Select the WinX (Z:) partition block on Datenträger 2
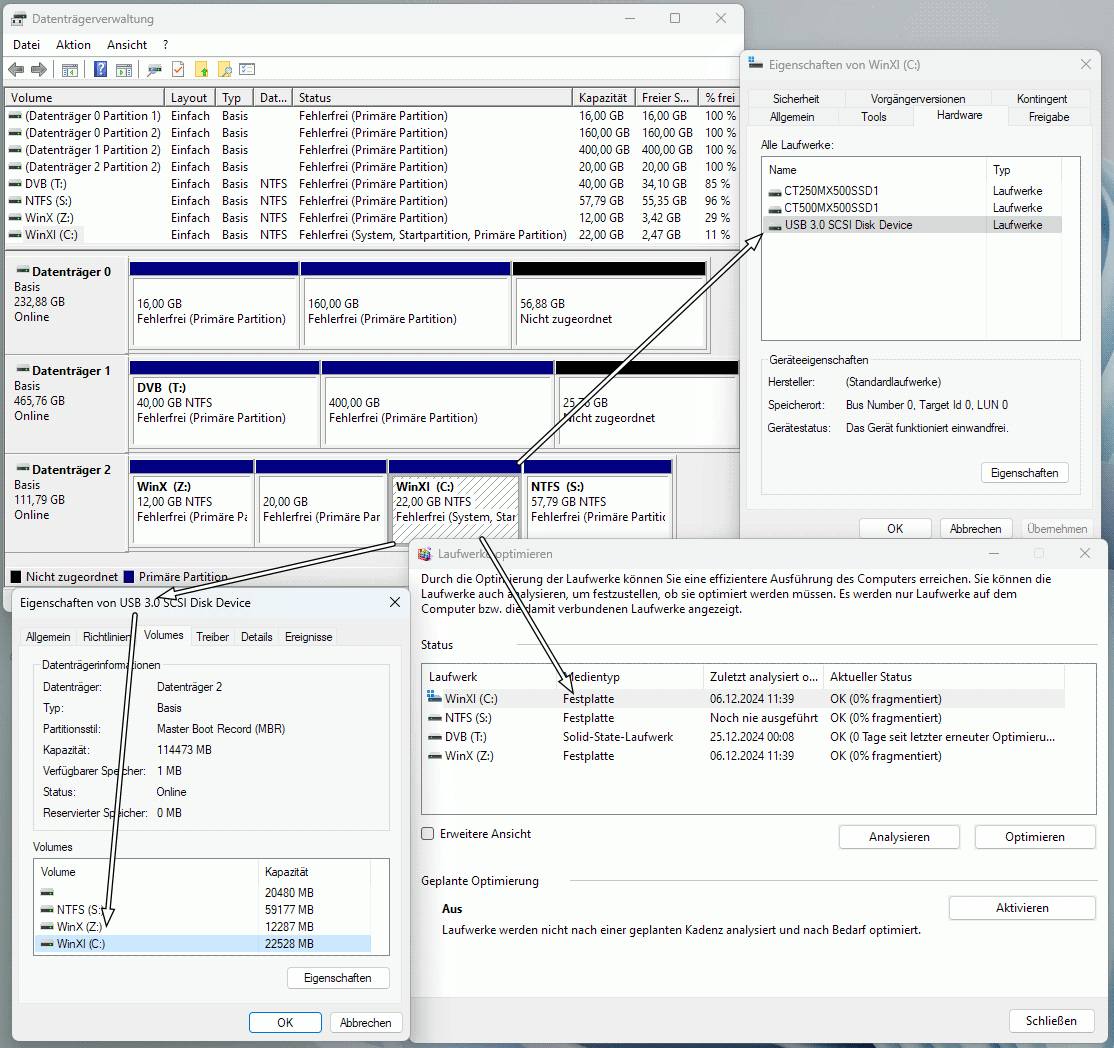 coord(191,509)
